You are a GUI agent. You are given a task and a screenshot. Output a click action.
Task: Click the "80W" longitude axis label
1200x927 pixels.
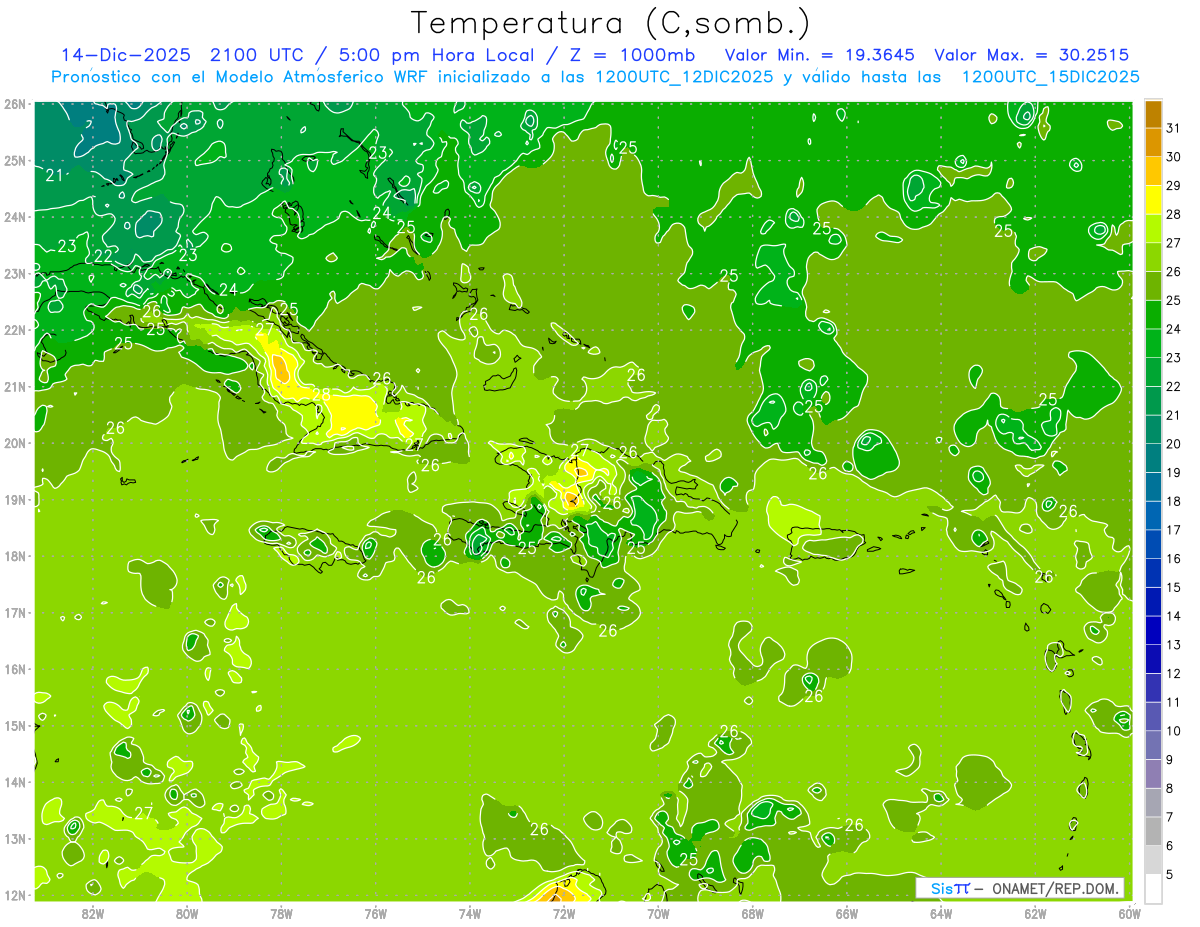click(187, 913)
